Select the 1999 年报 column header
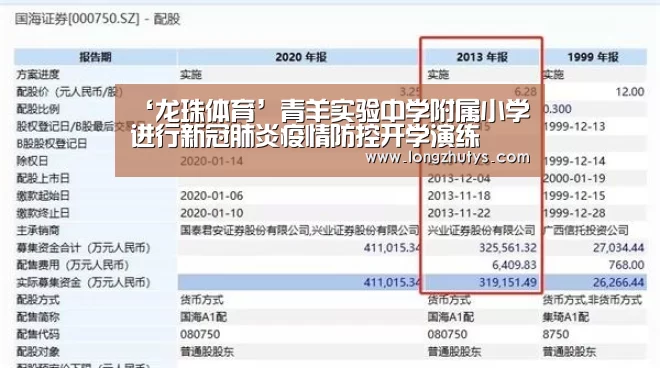Image resolution: width=660 pixels, height=368 pixels. (x=593, y=57)
